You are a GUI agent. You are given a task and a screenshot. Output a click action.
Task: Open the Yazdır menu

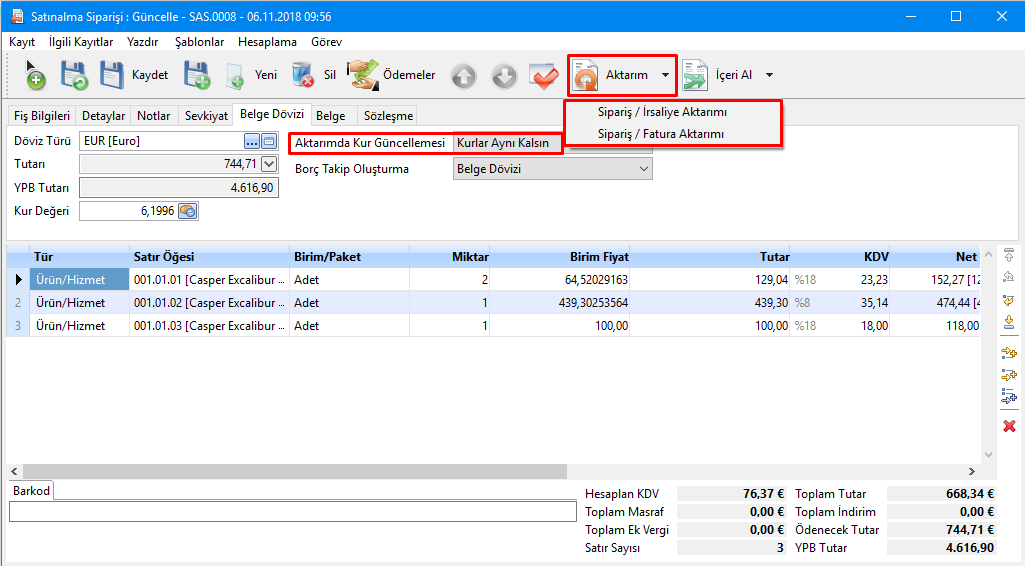(x=143, y=42)
